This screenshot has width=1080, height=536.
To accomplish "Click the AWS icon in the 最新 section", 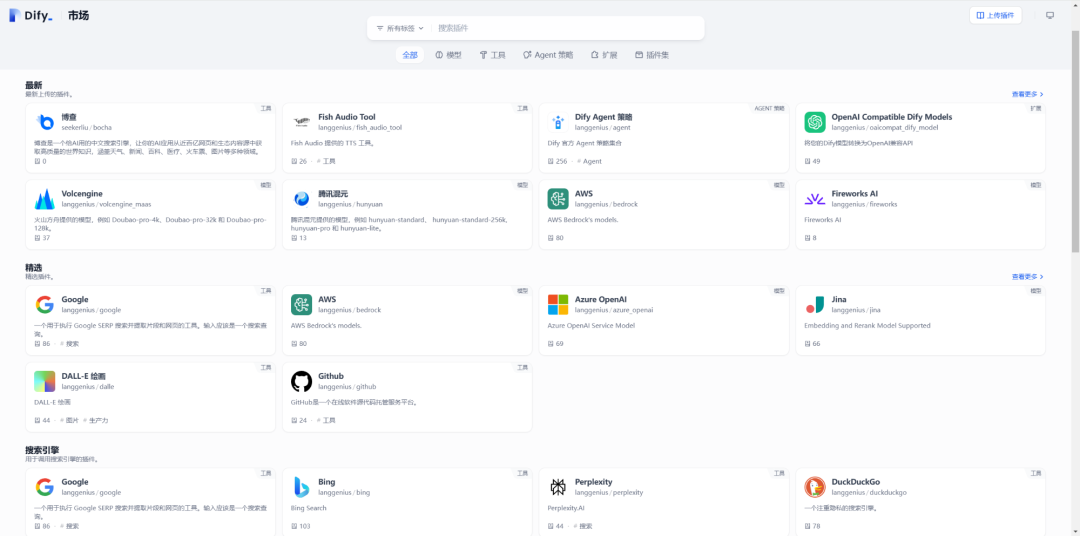I will click(558, 199).
